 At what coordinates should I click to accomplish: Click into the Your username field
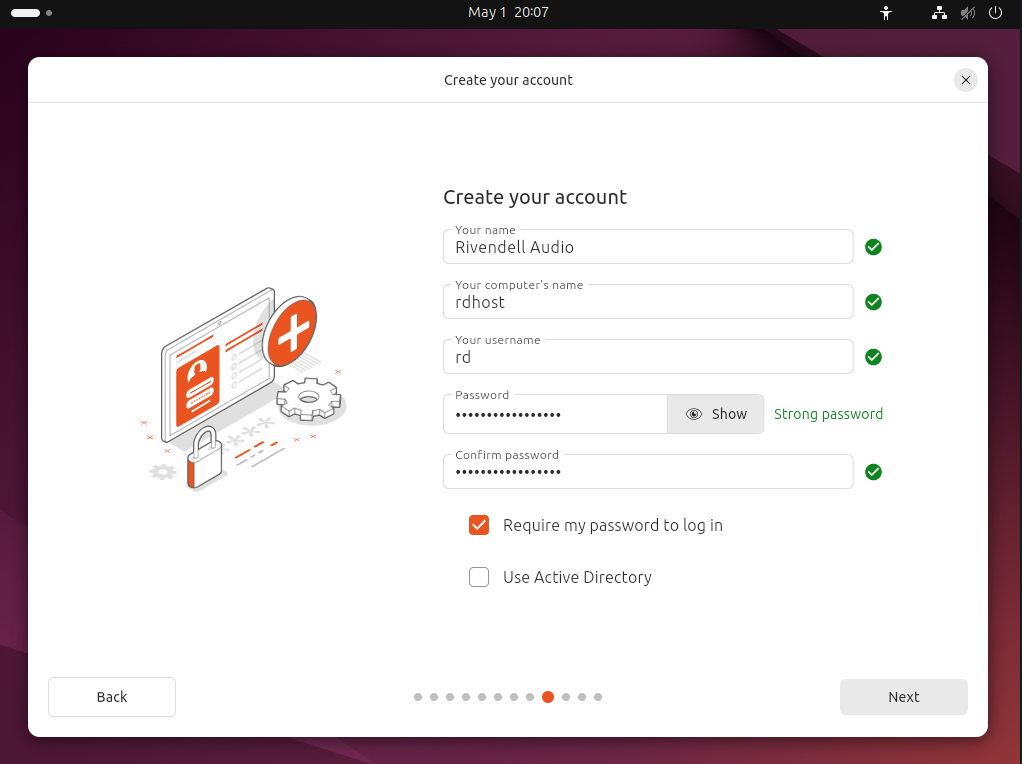point(647,357)
